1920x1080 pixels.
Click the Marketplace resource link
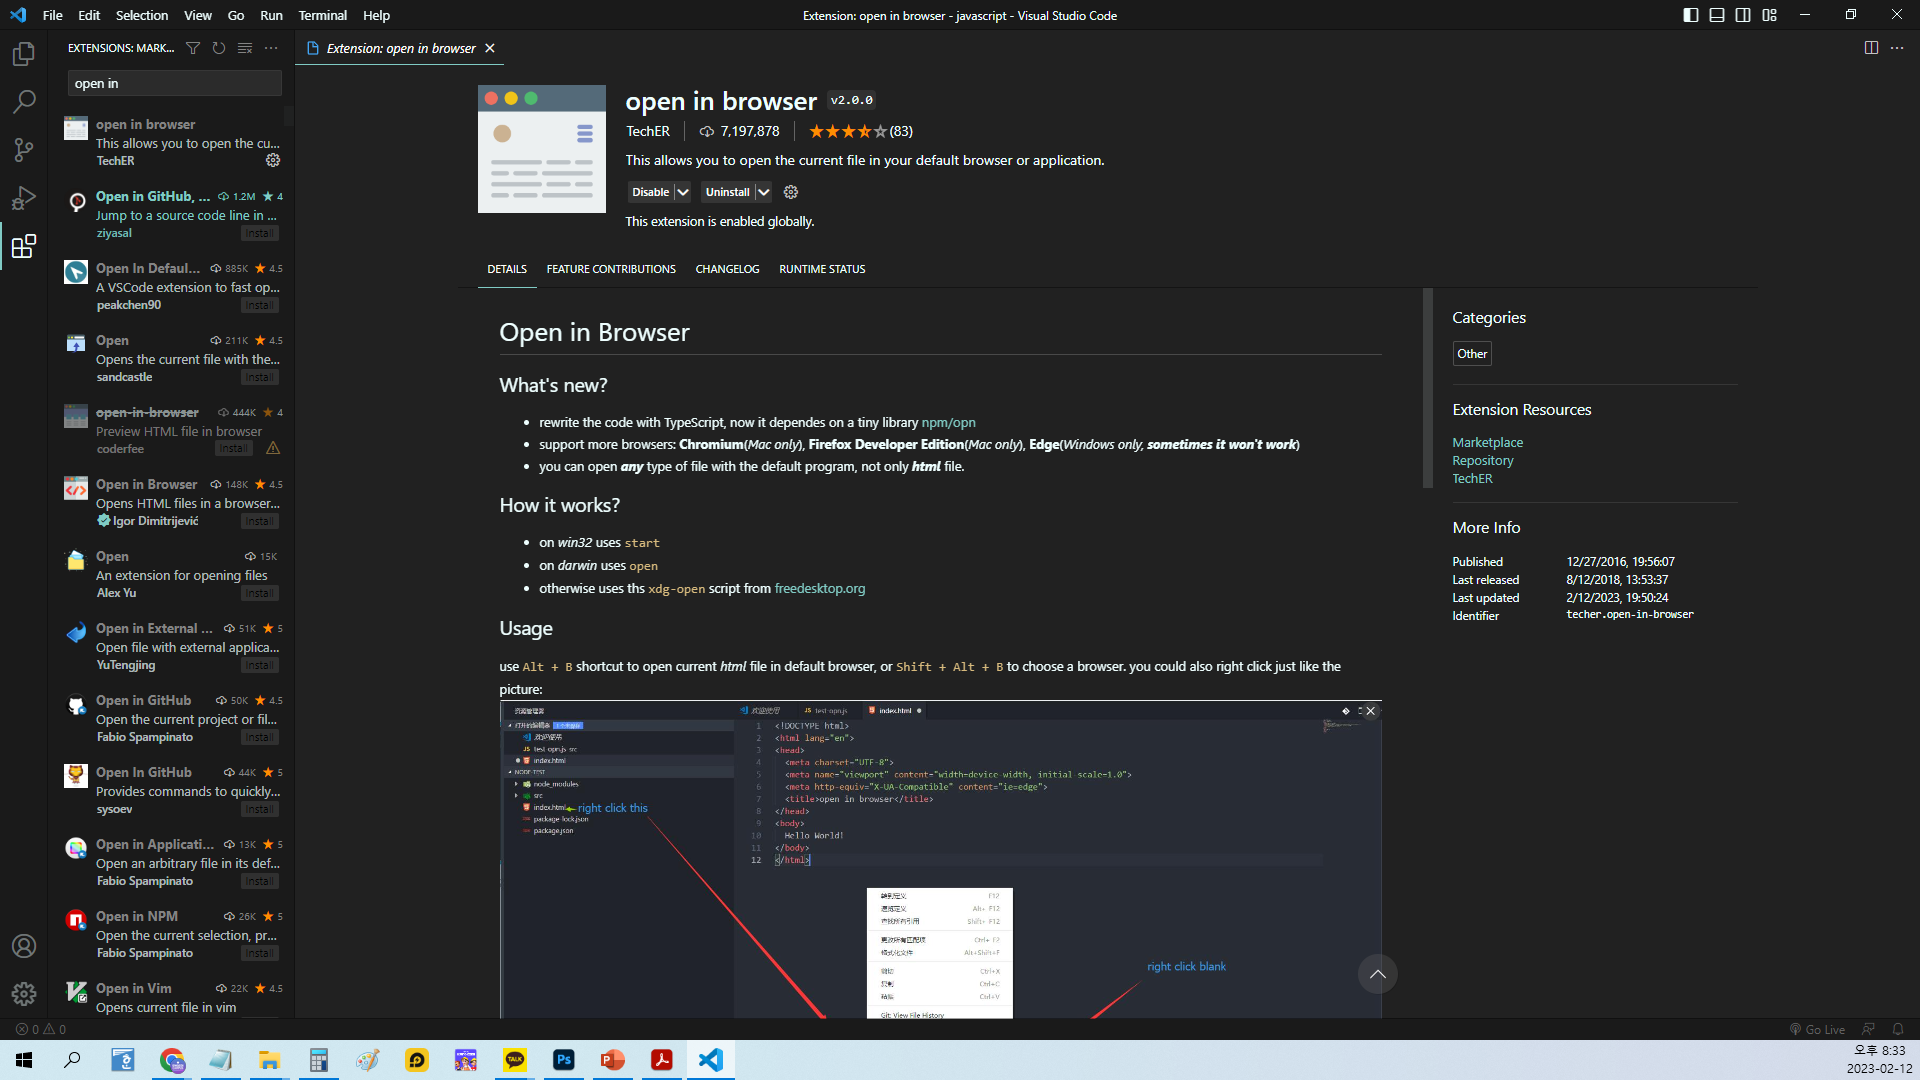click(x=1487, y=442)
